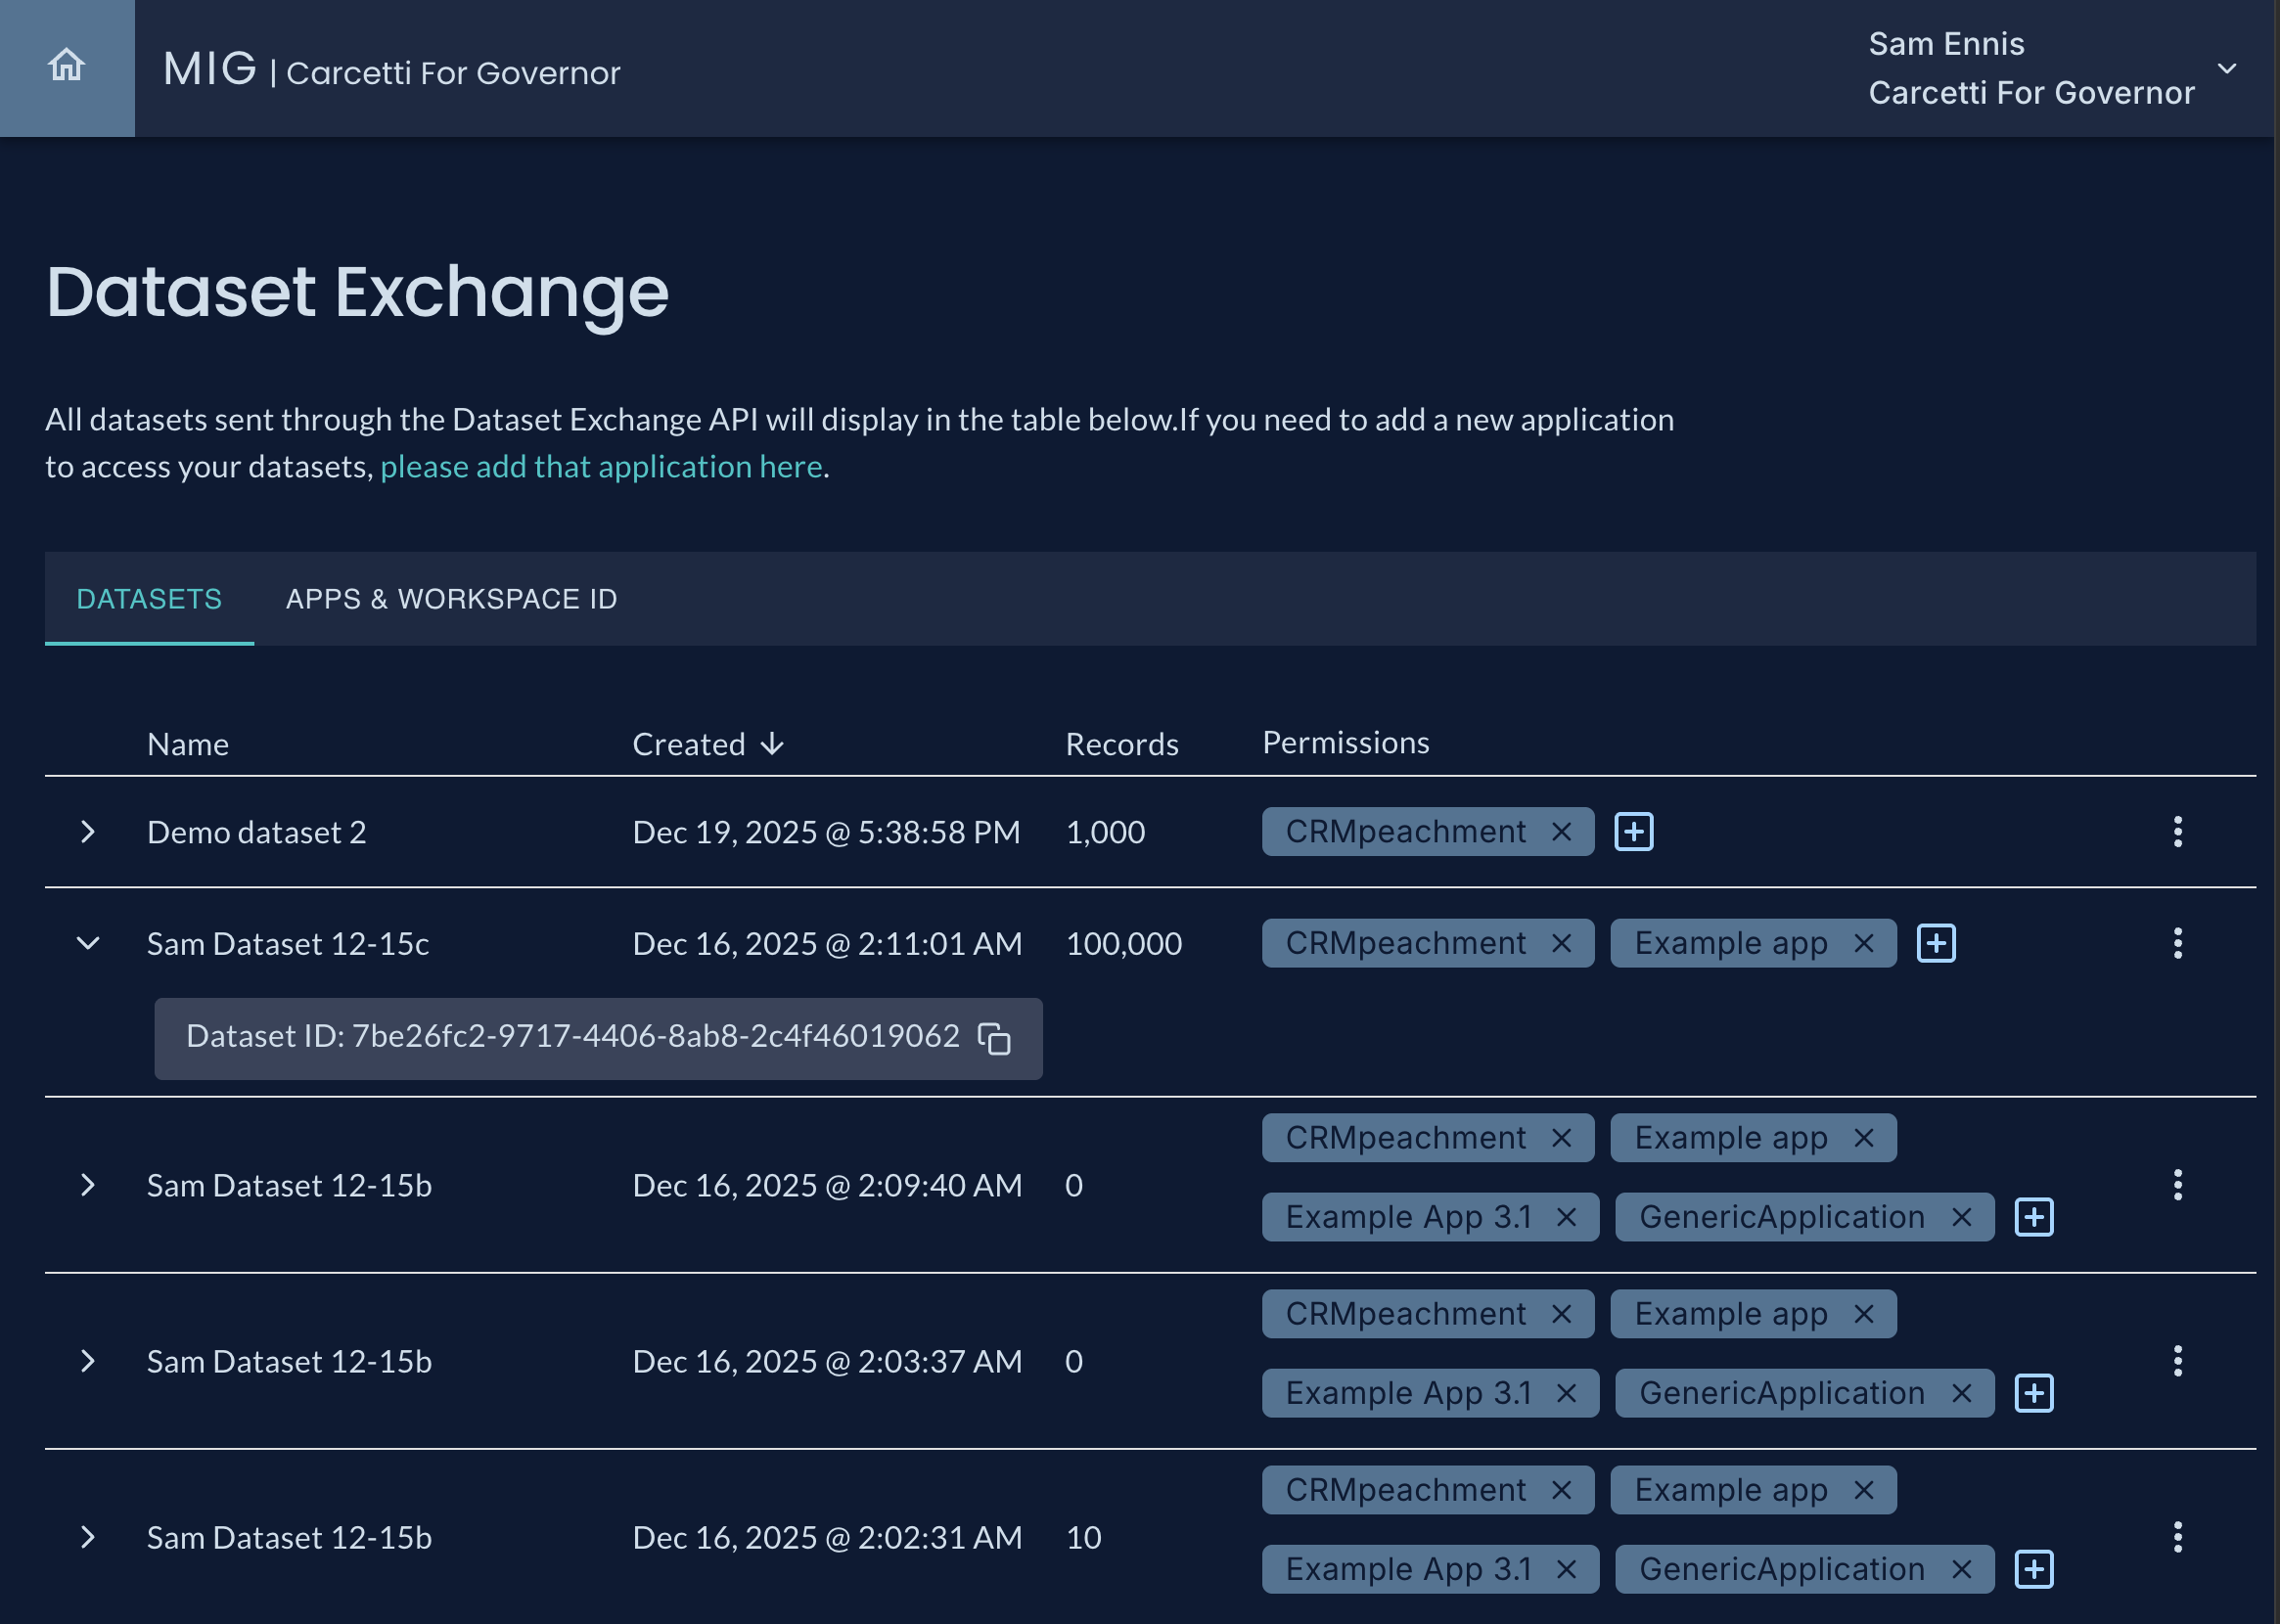Follow the 'please add that application here' link

click(601, 467)
